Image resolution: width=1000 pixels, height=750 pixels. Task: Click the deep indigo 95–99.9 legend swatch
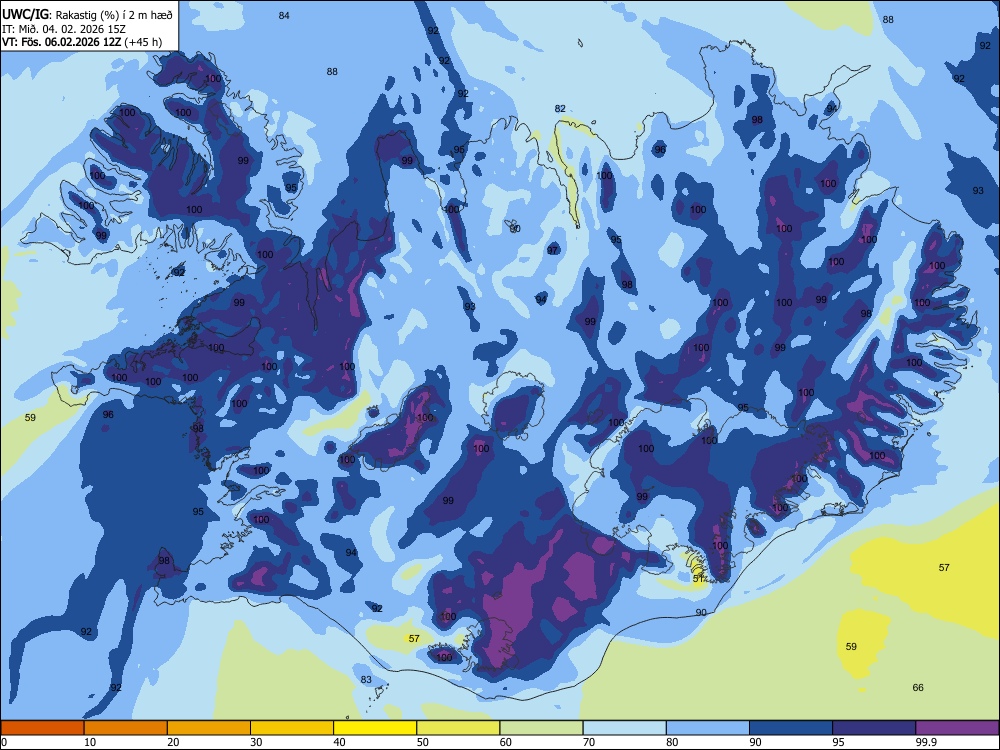pyautogui.click(x=874, y=728)
